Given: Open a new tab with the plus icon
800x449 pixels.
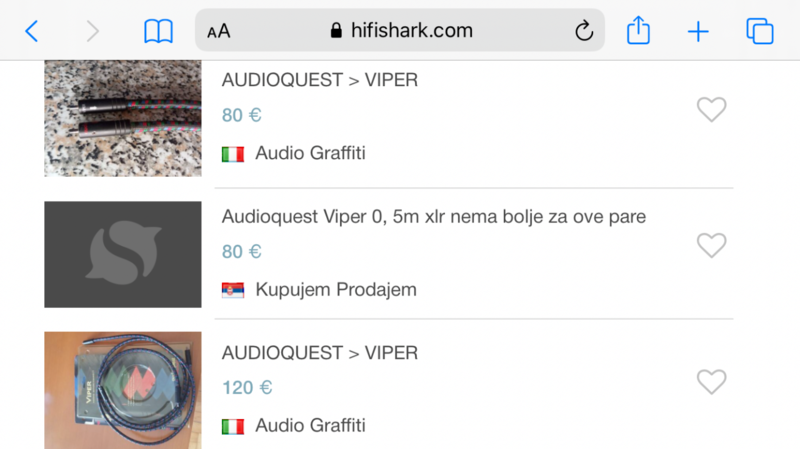Looking at the screenshot, I should click(698, 31).
